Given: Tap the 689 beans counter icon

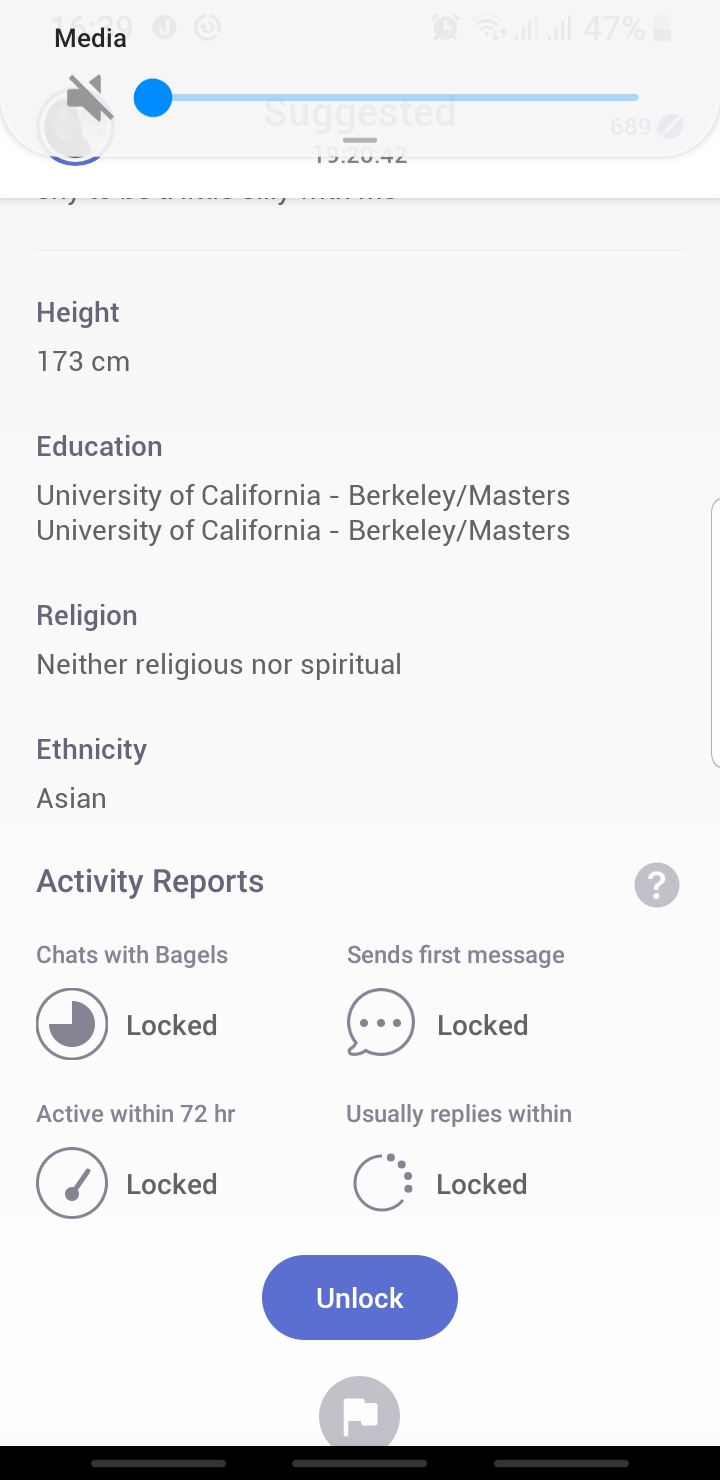Looking at the screenshot, I should click(x=670, y=126).
